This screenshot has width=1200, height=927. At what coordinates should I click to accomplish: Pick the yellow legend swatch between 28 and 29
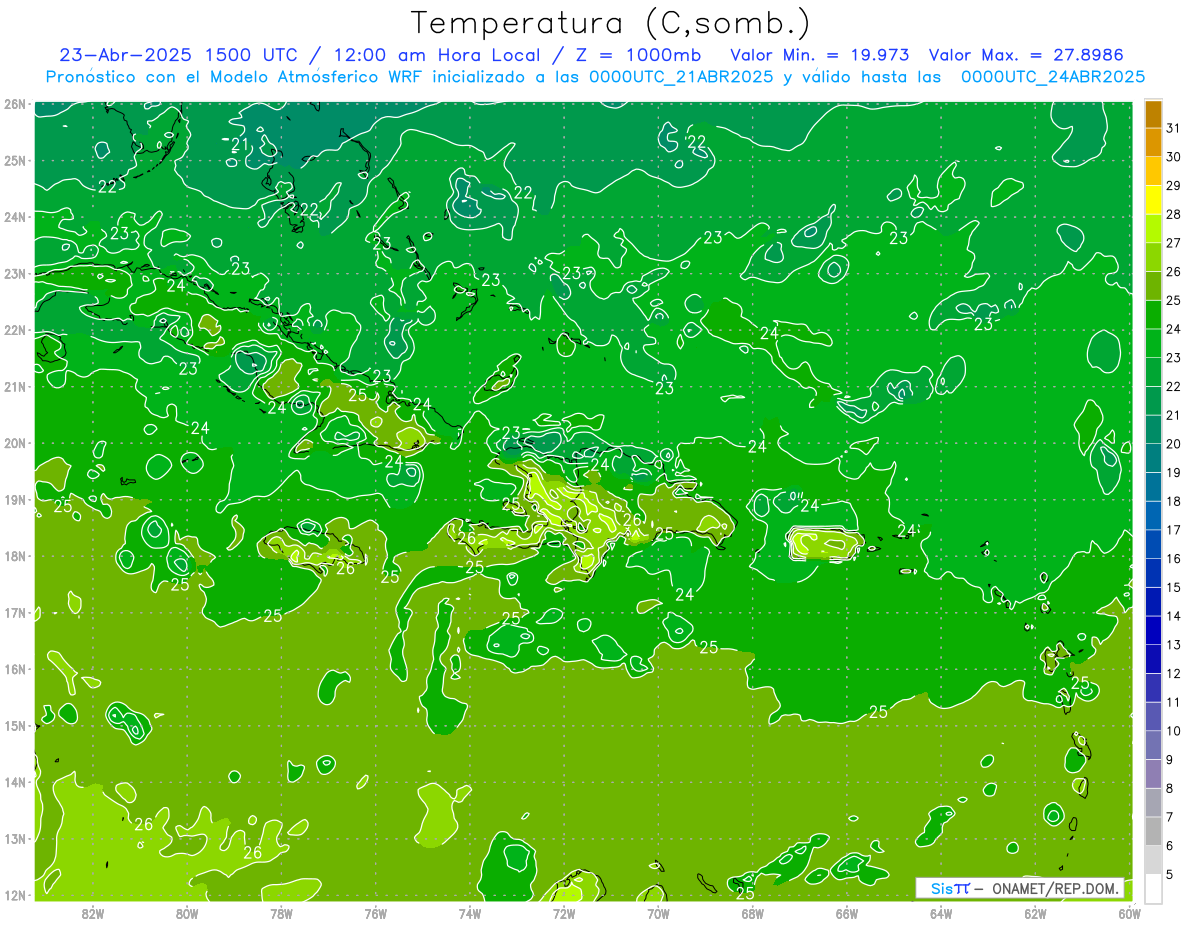[x=1153, y=201]
